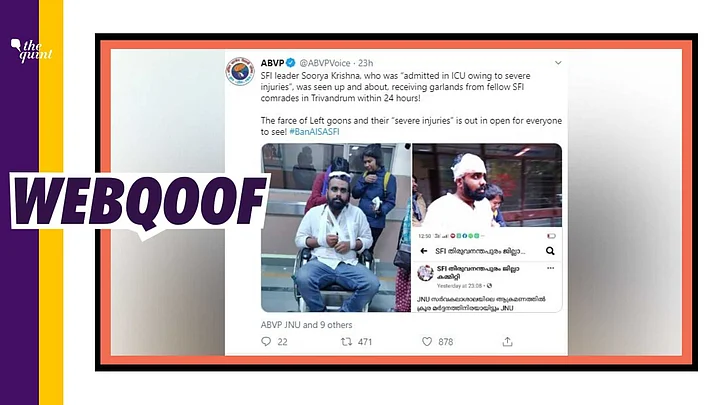Screen dimensions: 720x405
Task: Click The Quint logo
Action: tap(31, 50)
